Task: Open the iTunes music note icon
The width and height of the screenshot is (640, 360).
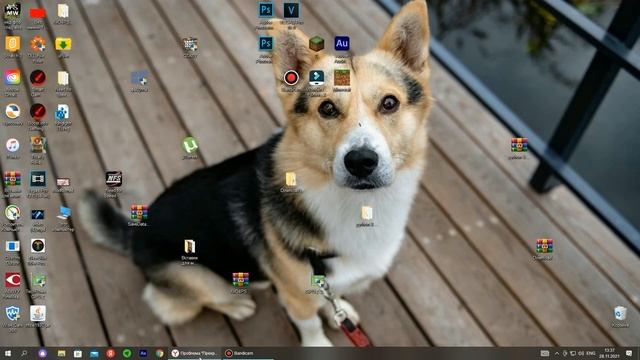Action: pos(13,145)
